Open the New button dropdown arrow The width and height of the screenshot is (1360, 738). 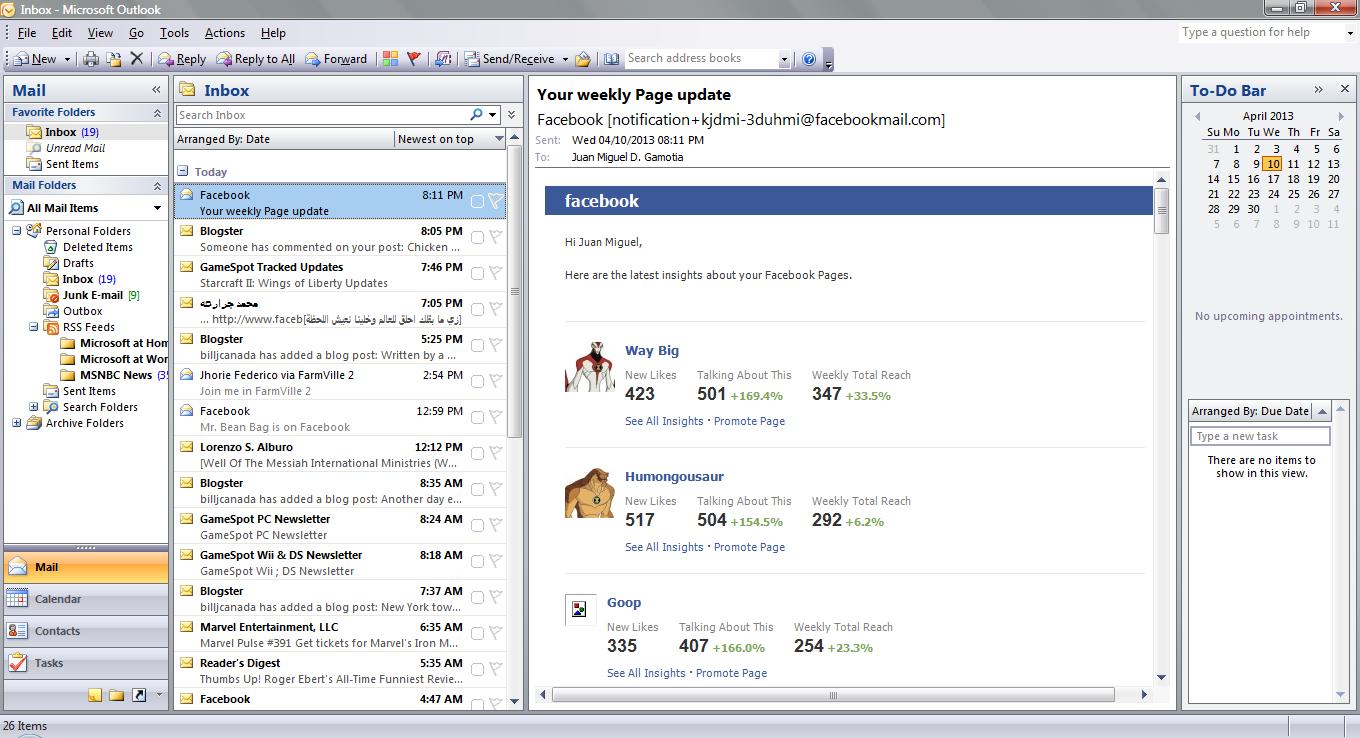click(x=67, y=59)
